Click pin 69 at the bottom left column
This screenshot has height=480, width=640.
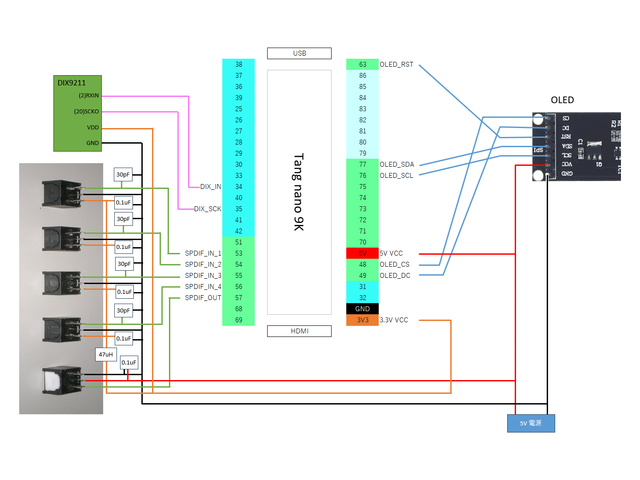click(238, 319)
